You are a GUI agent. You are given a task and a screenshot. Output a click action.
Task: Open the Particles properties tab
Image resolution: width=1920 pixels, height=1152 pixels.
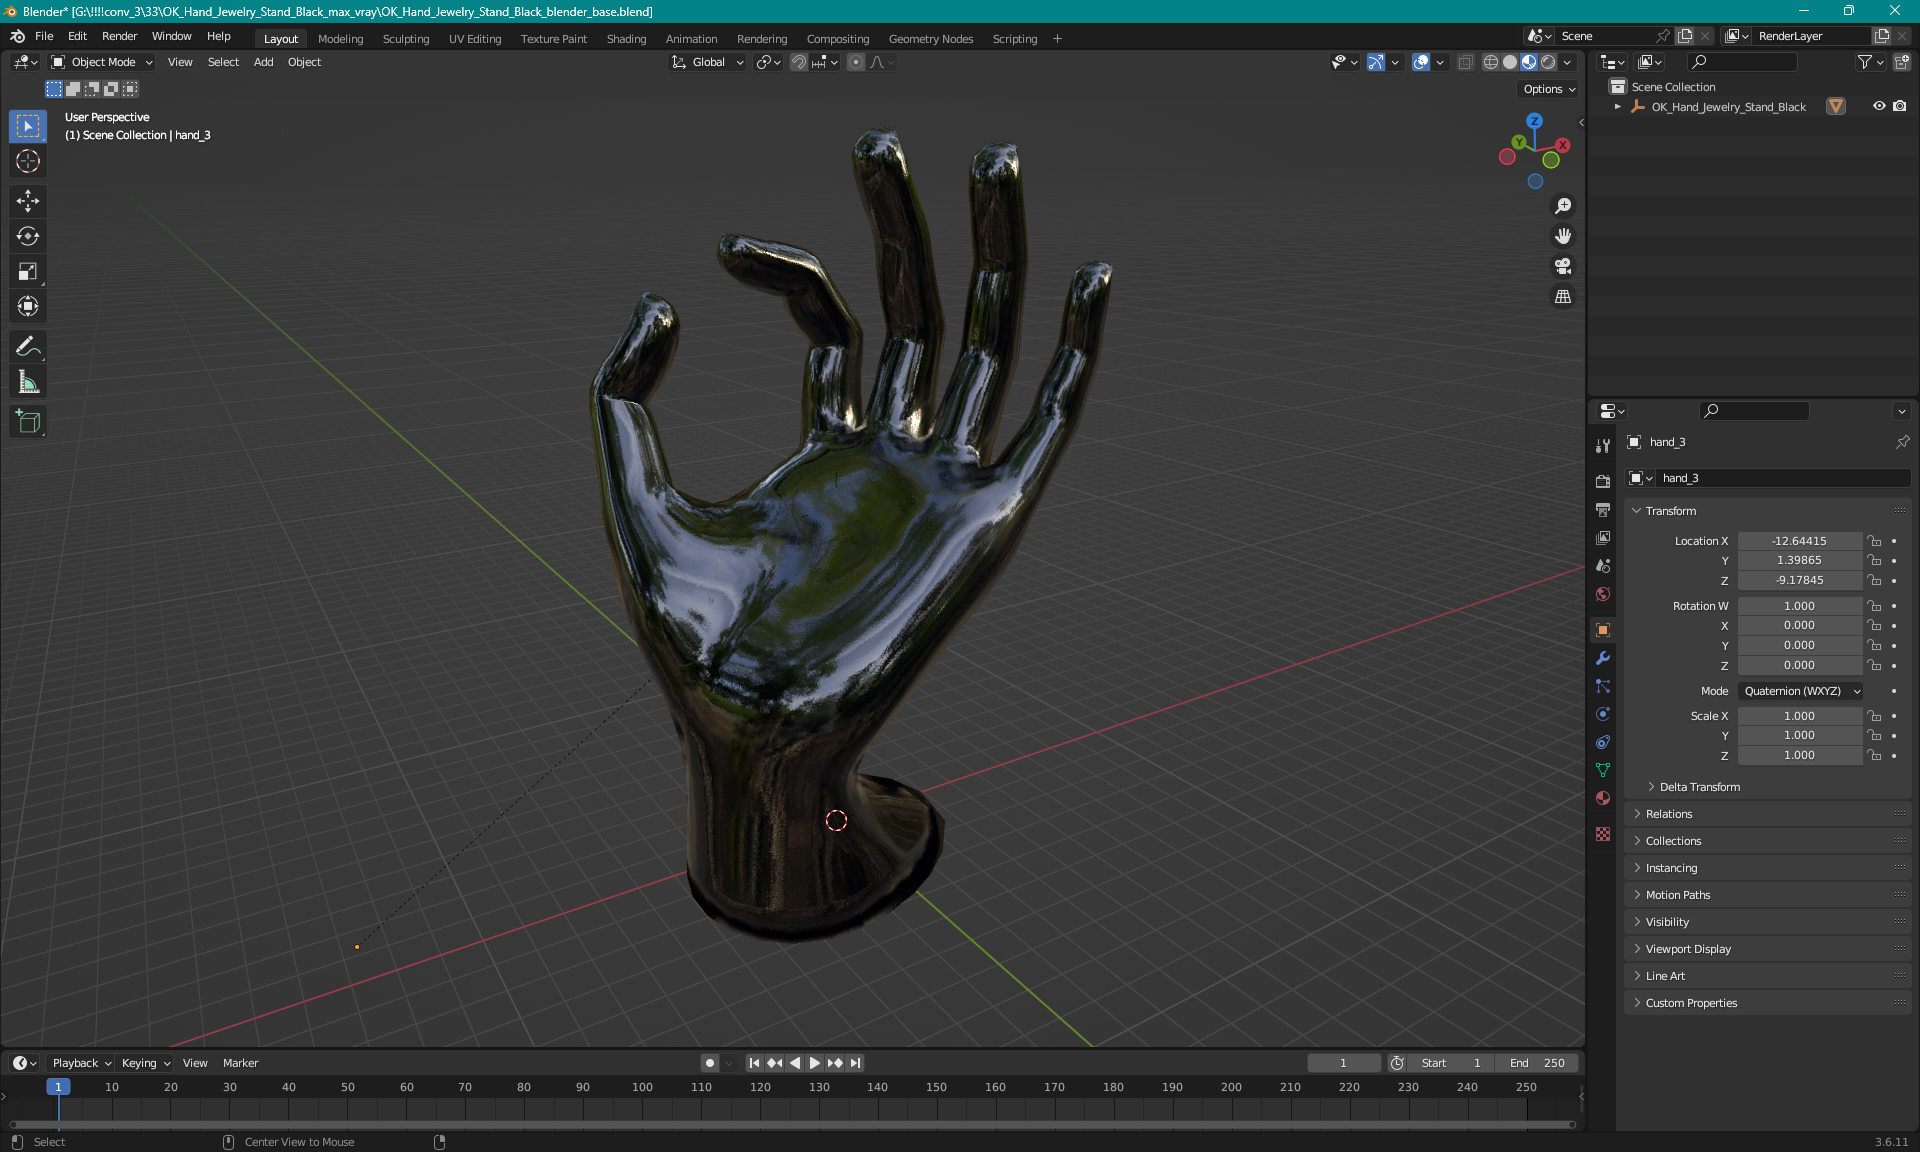[x=1603, y=686]
